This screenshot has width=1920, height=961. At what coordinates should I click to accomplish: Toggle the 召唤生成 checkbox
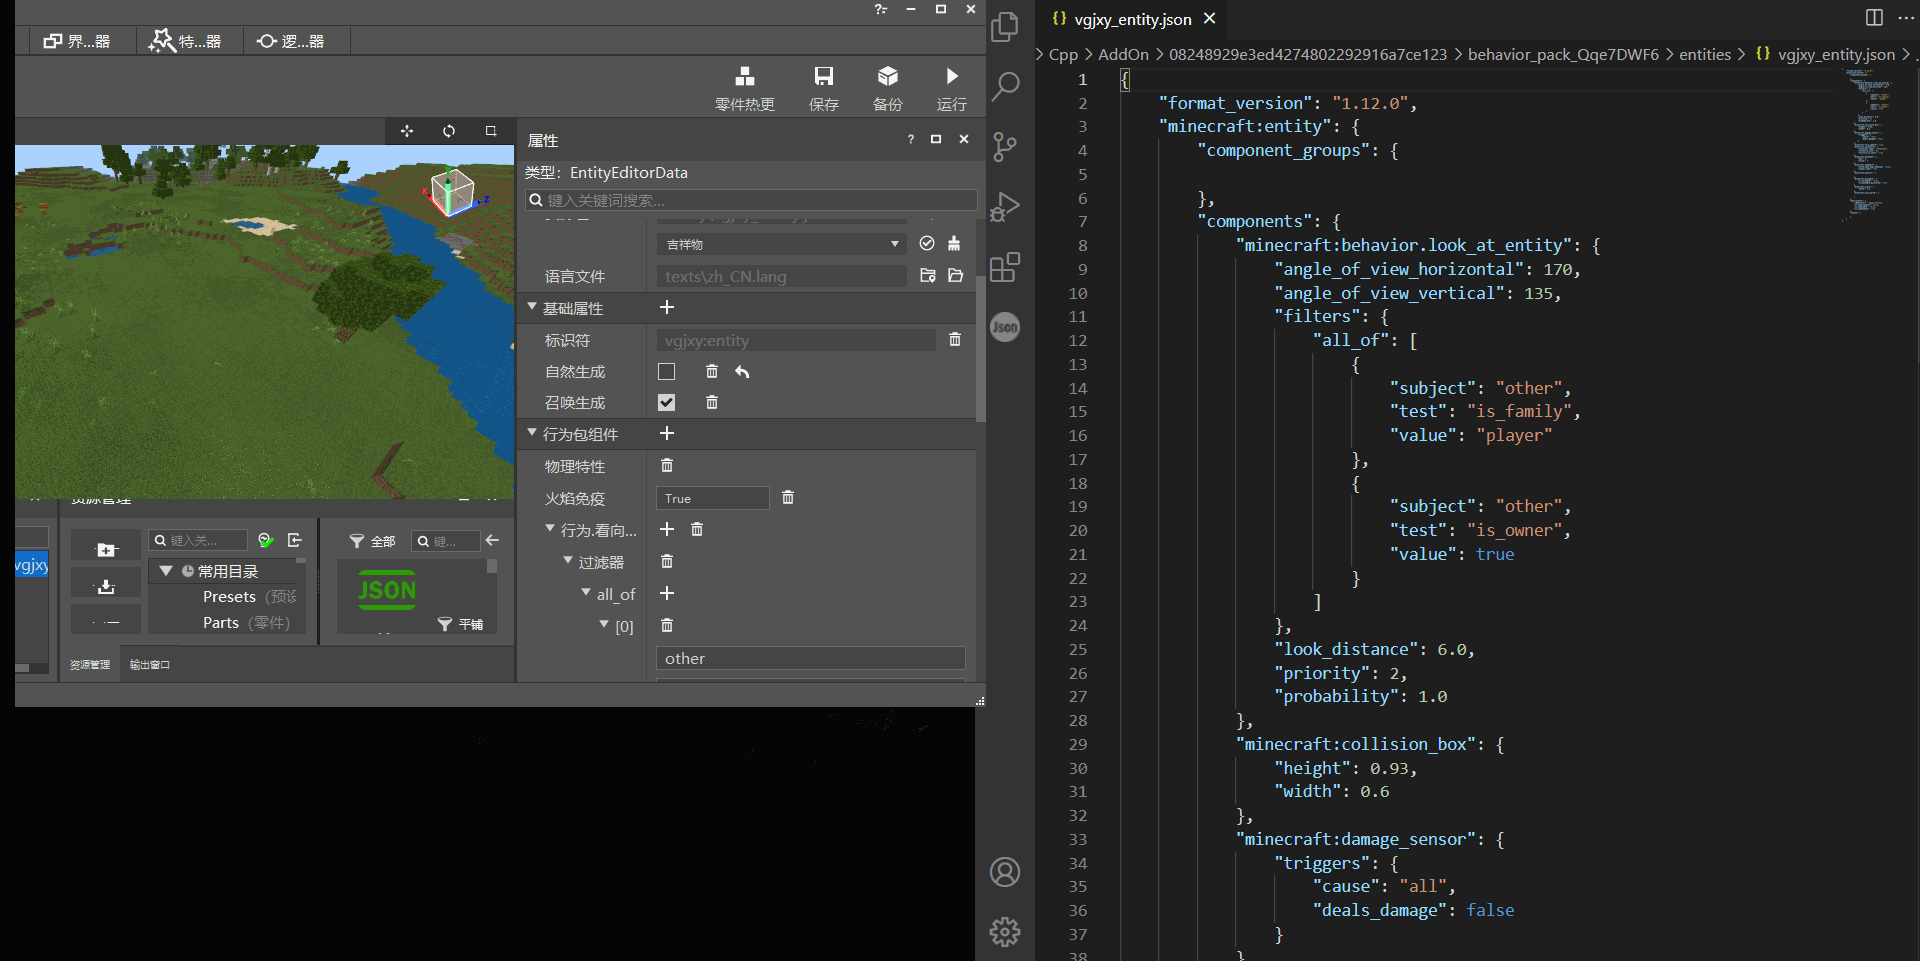(667, 403)
